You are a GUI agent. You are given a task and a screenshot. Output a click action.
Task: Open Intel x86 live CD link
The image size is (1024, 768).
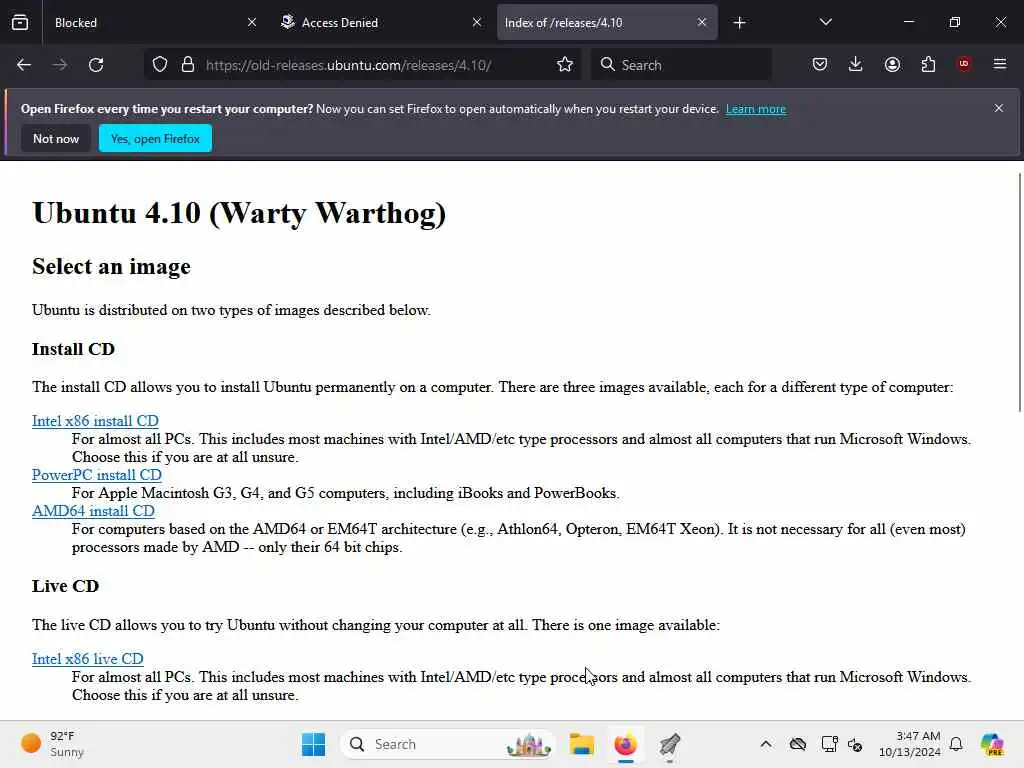tap(88, 658)
